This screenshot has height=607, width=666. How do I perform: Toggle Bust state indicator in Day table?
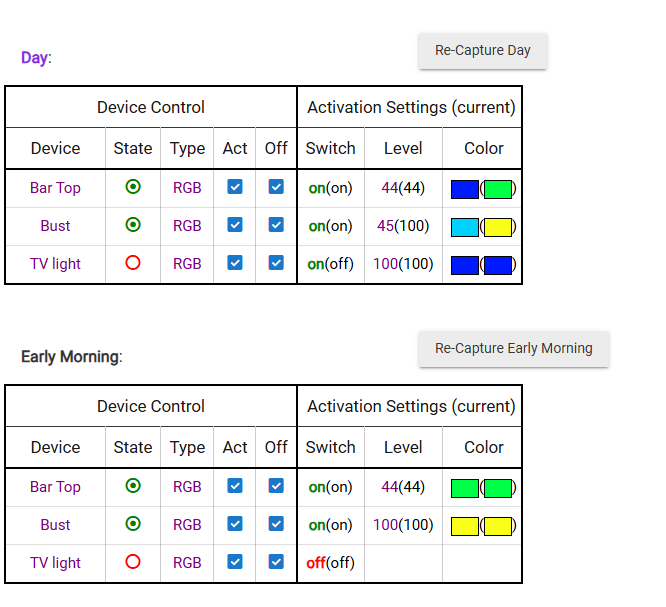(x=133, y=225)
